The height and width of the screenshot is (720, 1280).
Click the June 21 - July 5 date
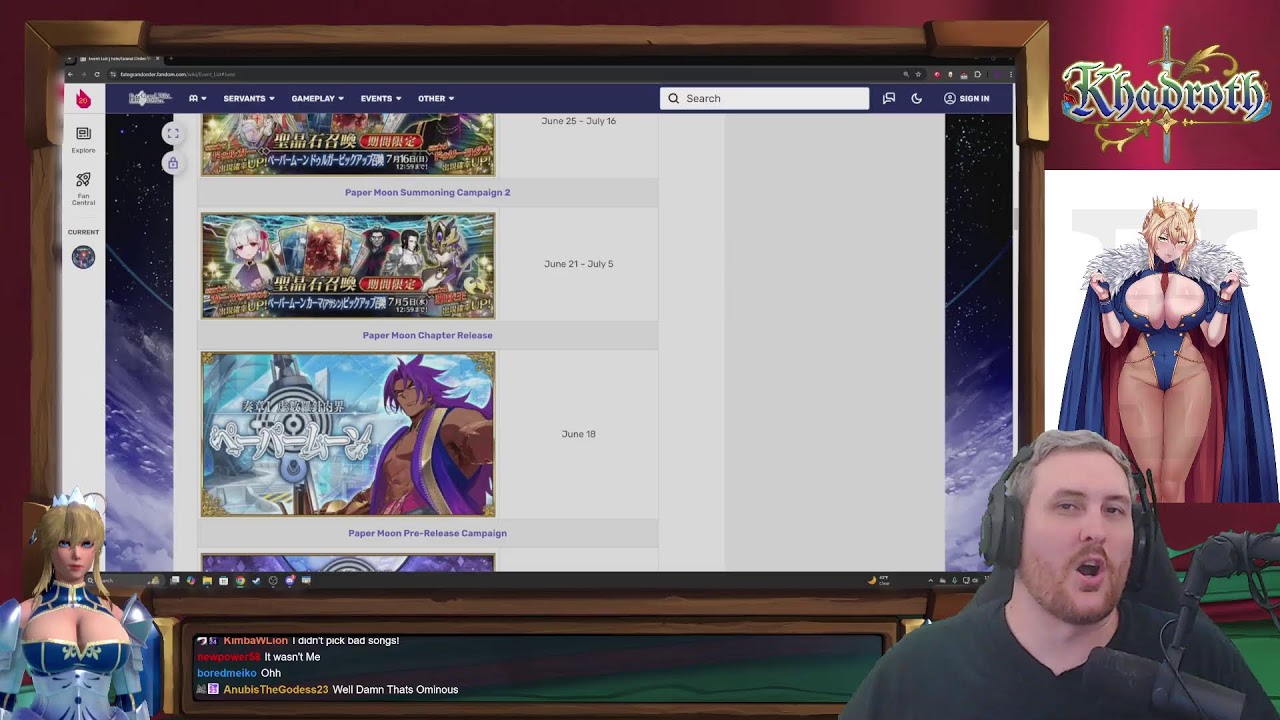pyautogui.click(x=578, y=264)
